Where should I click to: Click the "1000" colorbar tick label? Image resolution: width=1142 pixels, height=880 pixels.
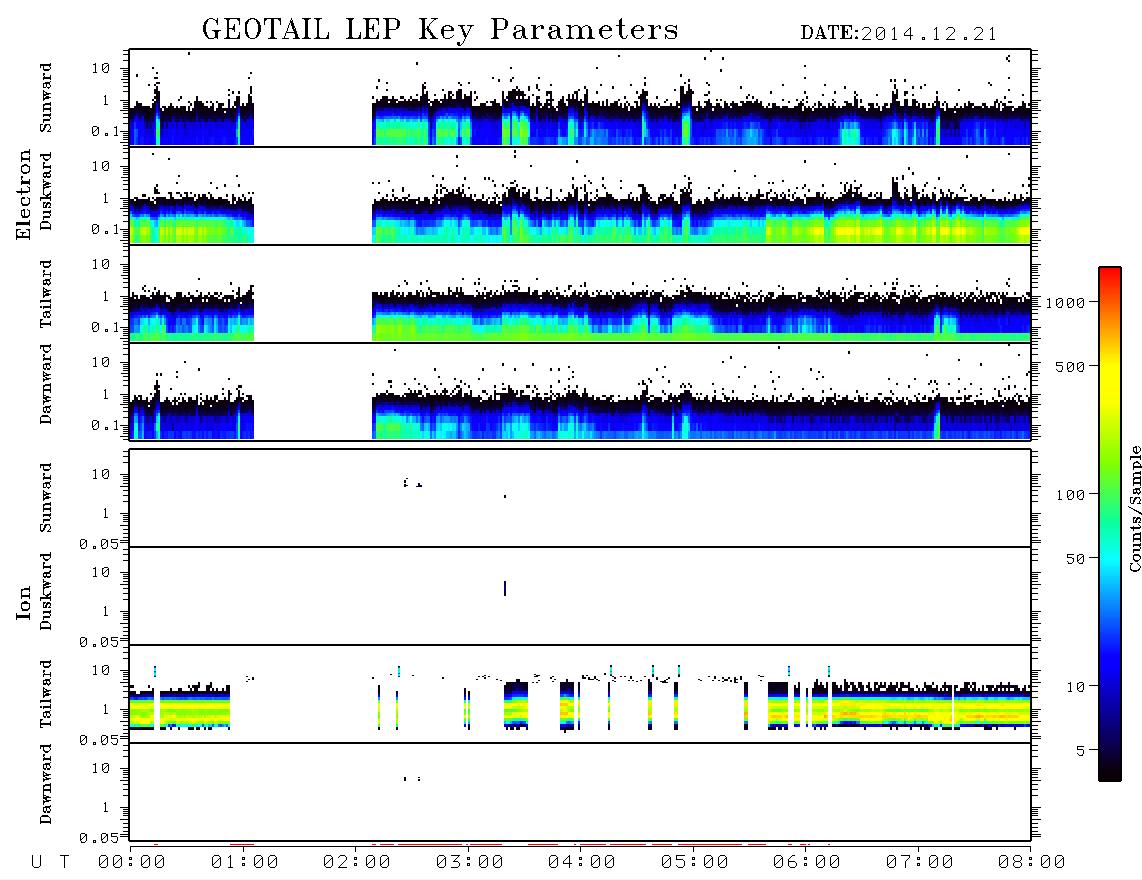1065,303
